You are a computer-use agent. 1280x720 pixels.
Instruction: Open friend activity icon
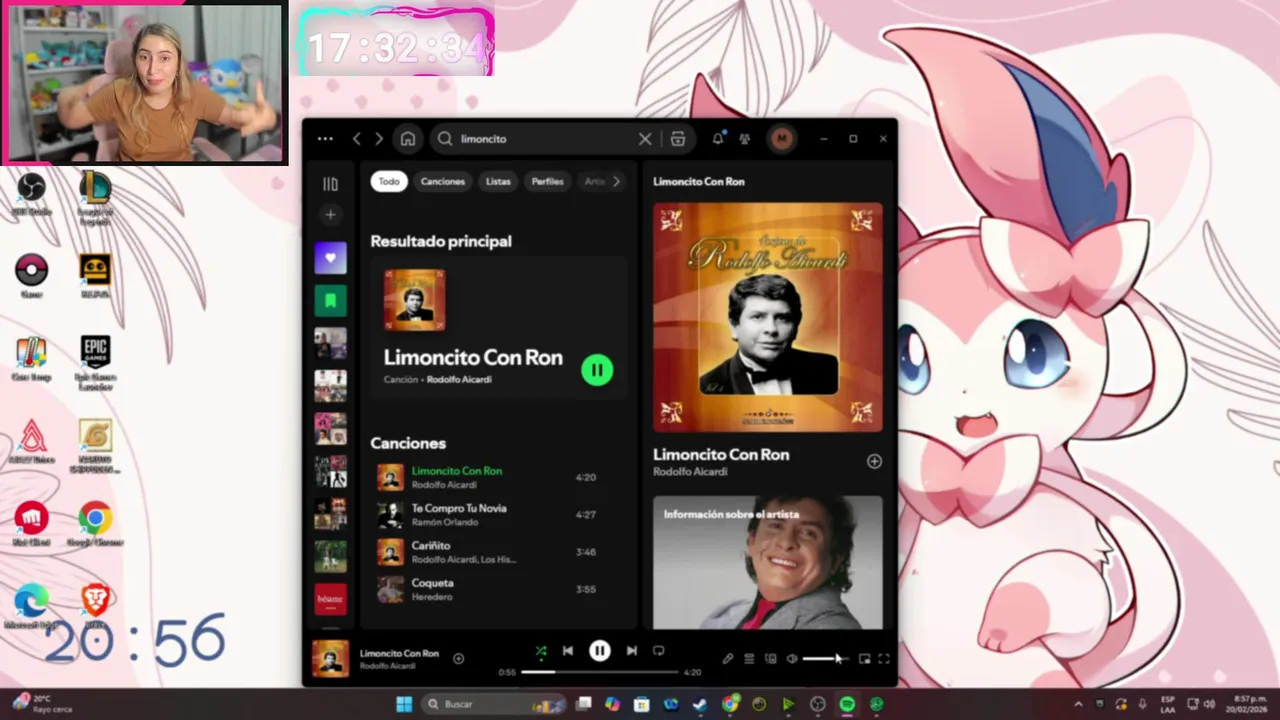coord(745,139)
